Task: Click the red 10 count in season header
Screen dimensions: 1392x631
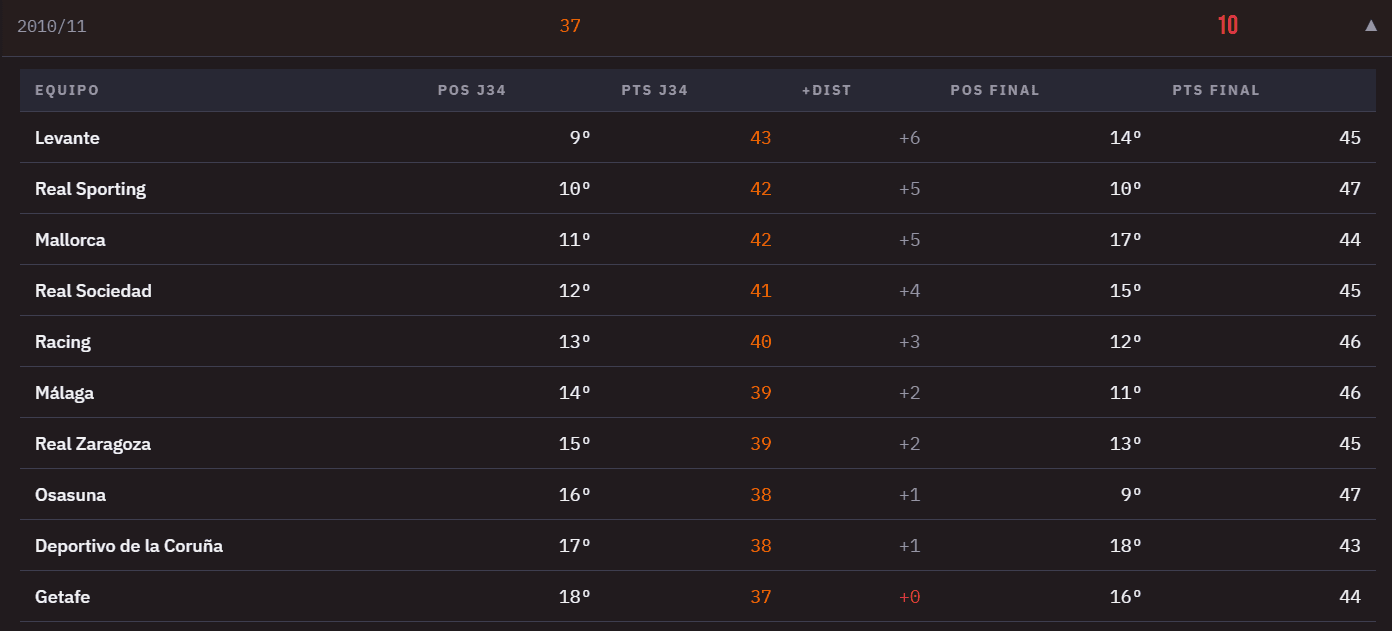Action: [x=1228, y=26]
